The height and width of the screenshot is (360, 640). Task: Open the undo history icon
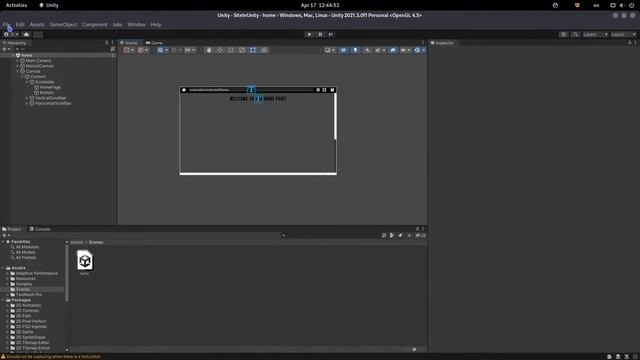click(x=564, y=34)
